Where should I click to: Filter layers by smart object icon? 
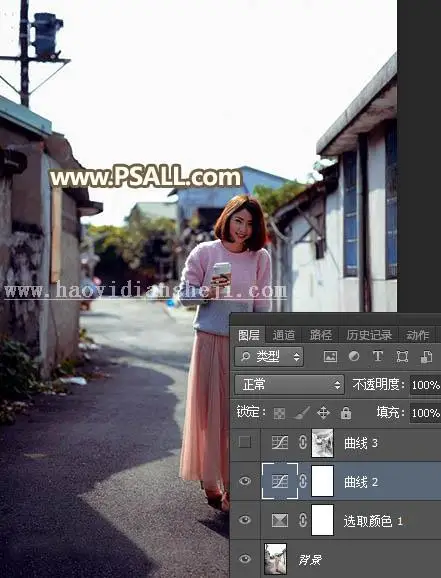pos(426,356)
